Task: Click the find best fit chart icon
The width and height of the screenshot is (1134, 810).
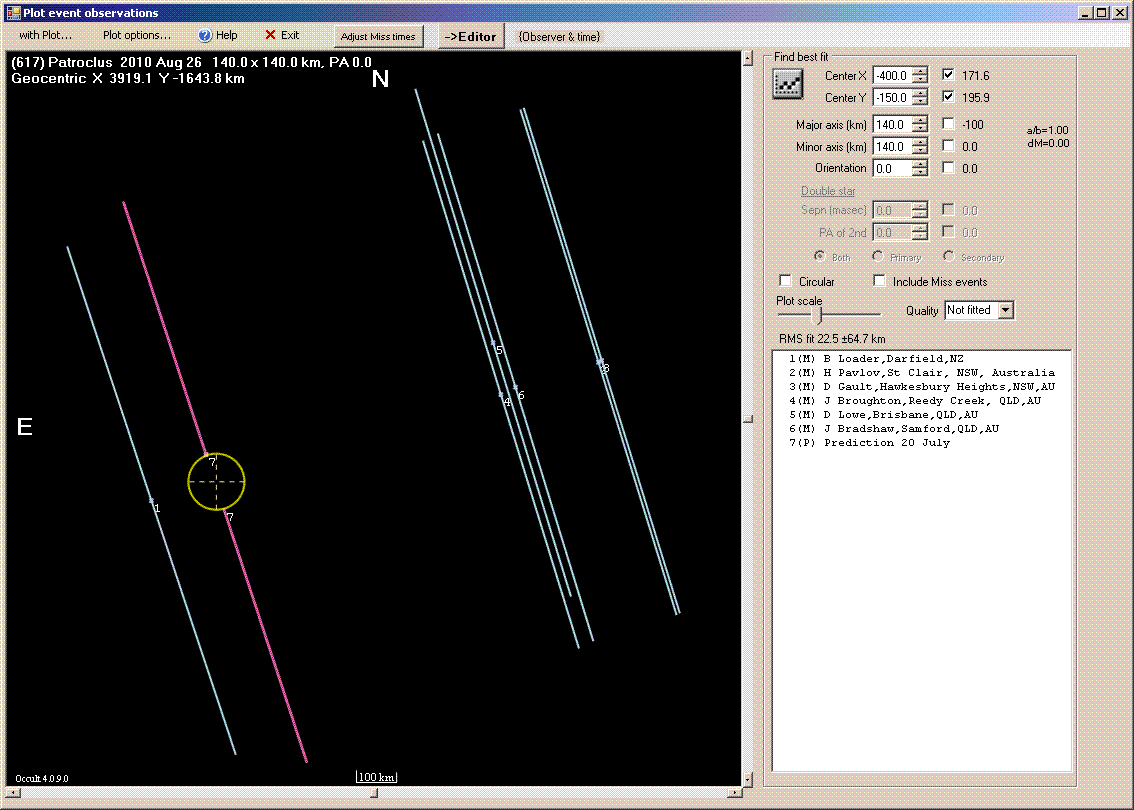Action: tap(788, 84)
